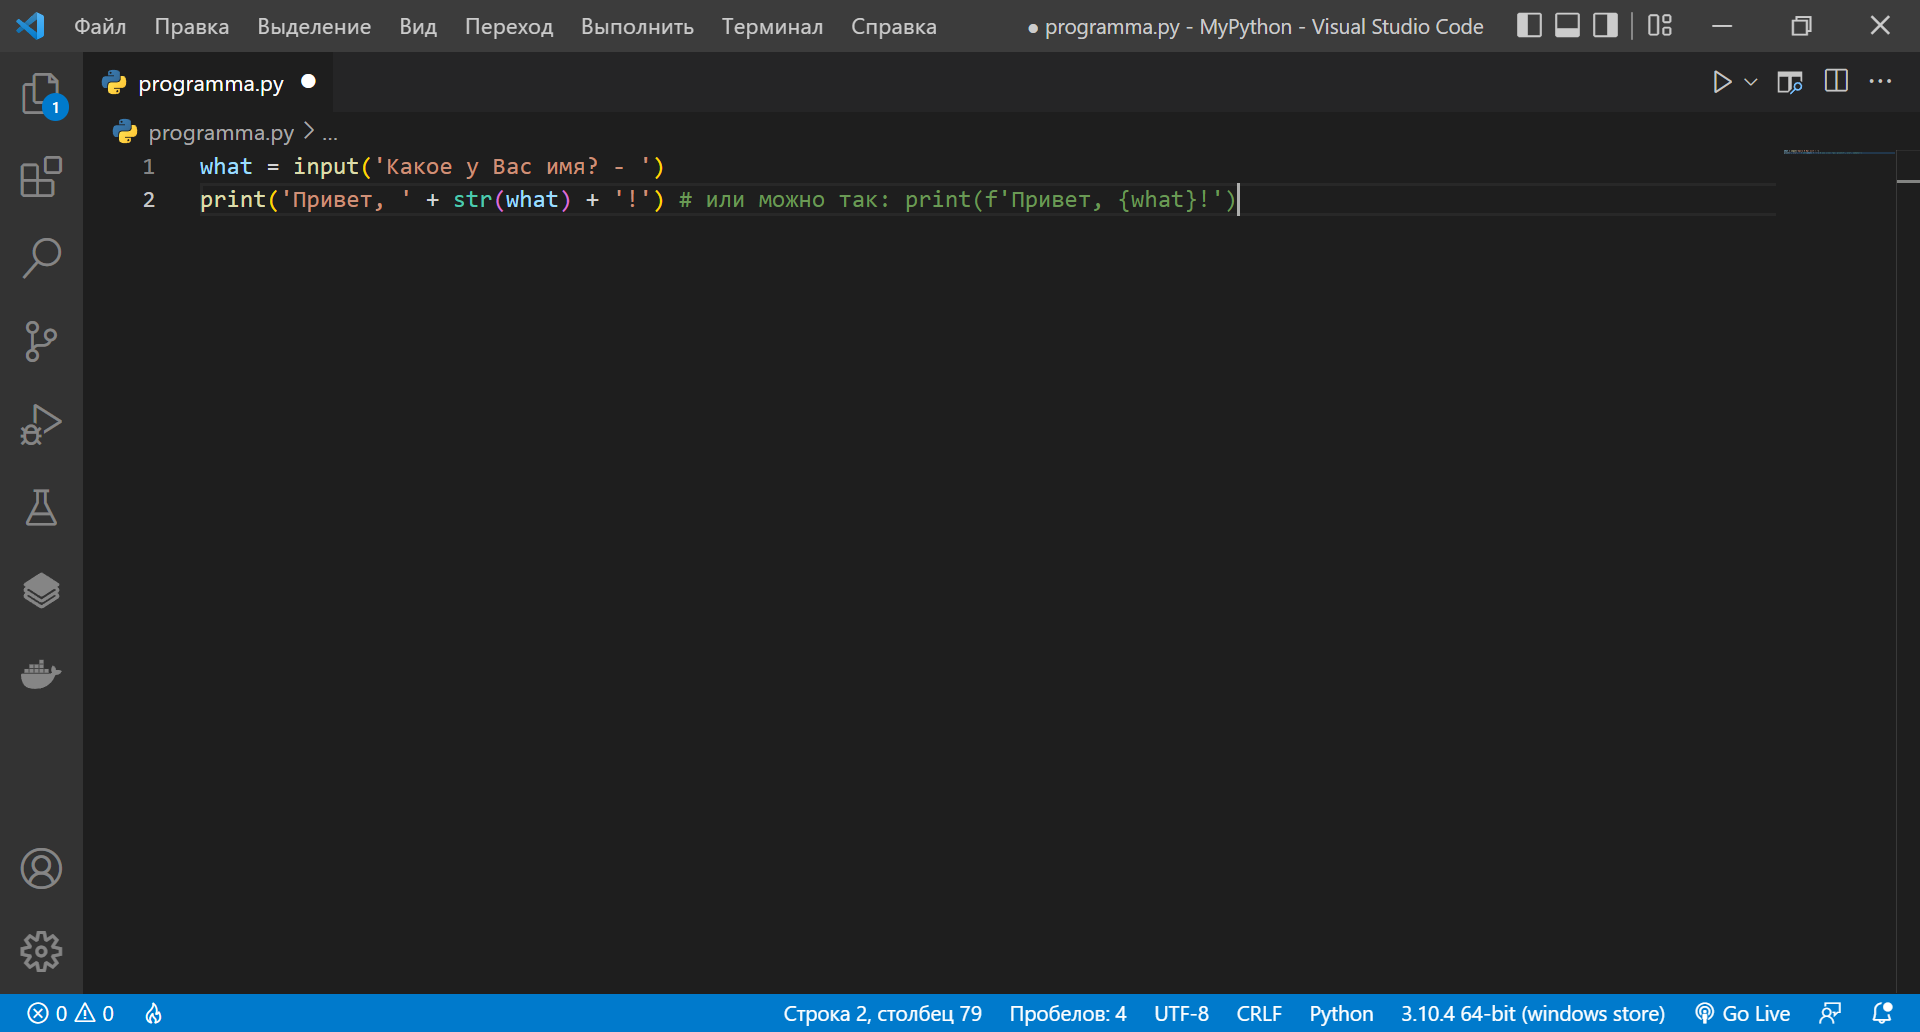Open the Extensions view

pyautogui.click(x=41, y=177)
